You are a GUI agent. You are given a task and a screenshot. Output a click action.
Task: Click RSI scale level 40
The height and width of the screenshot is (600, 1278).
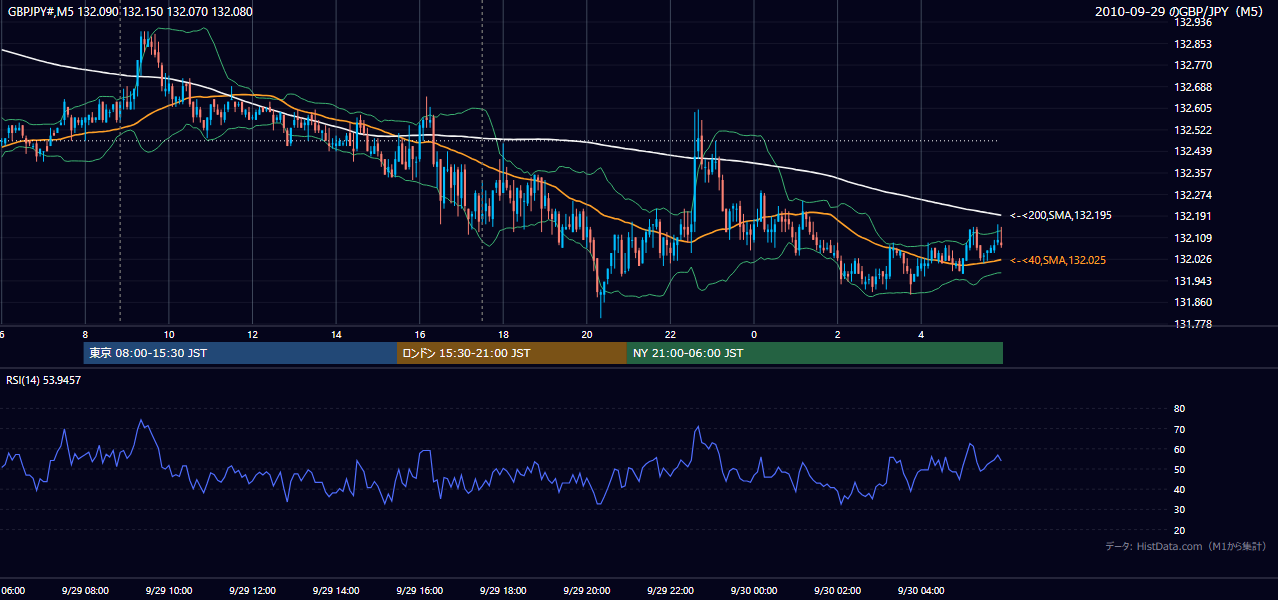1179,489
